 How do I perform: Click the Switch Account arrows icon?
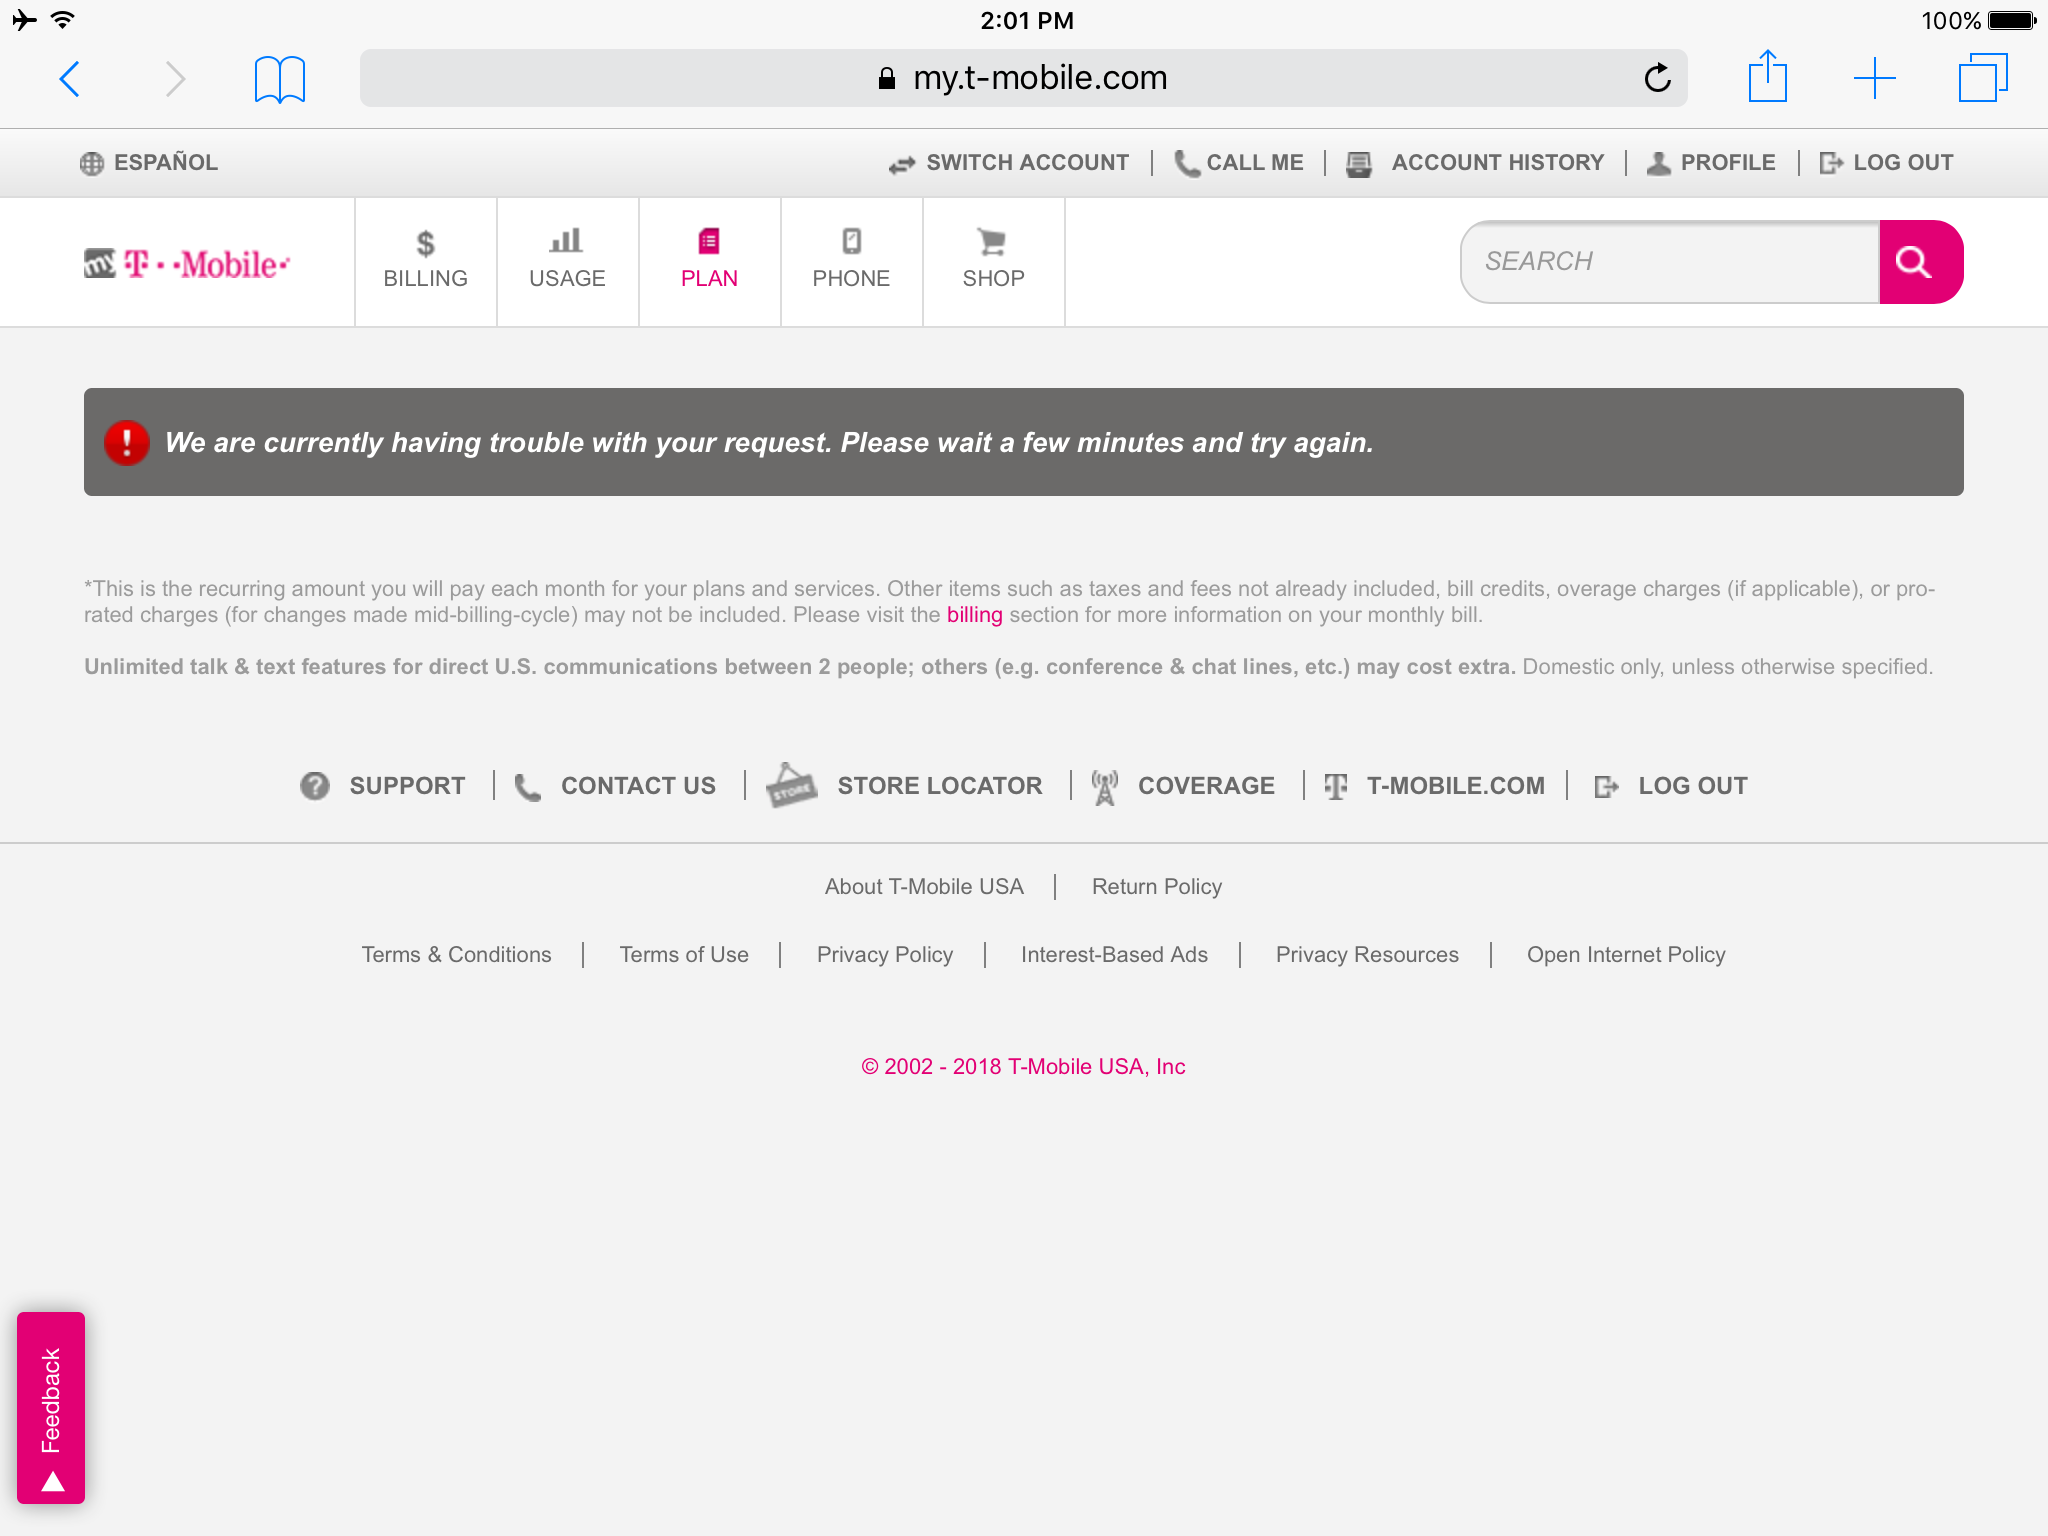(902, 164)
